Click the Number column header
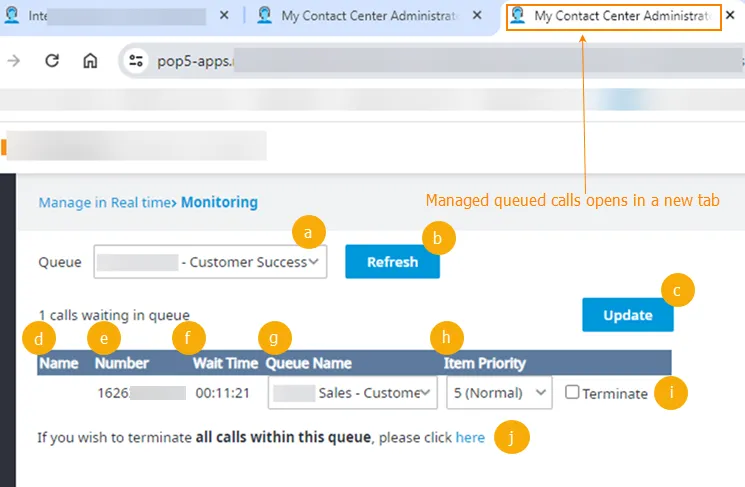The image size is (745, 487). pyautogui.click(x=122, y=363)
